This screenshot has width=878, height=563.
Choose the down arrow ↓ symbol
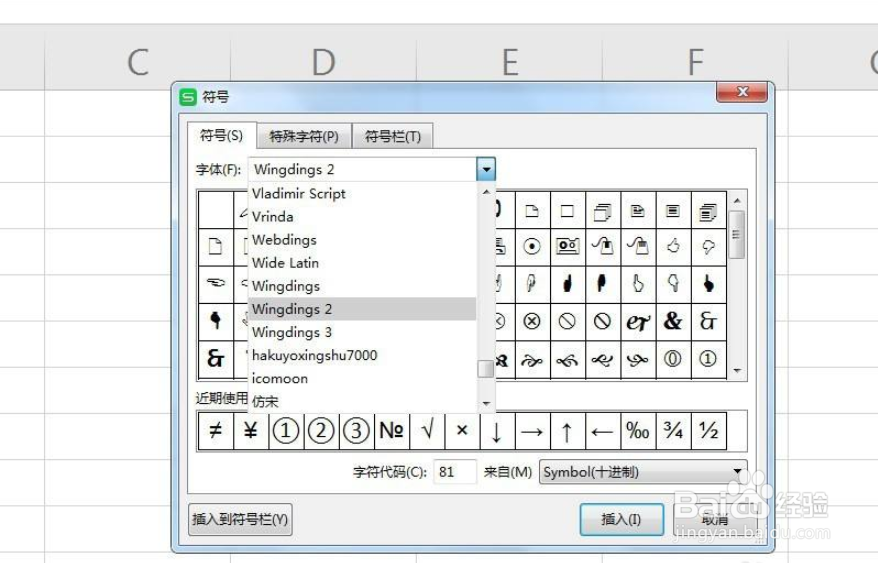pyautogui.click(x=497, y=431)
